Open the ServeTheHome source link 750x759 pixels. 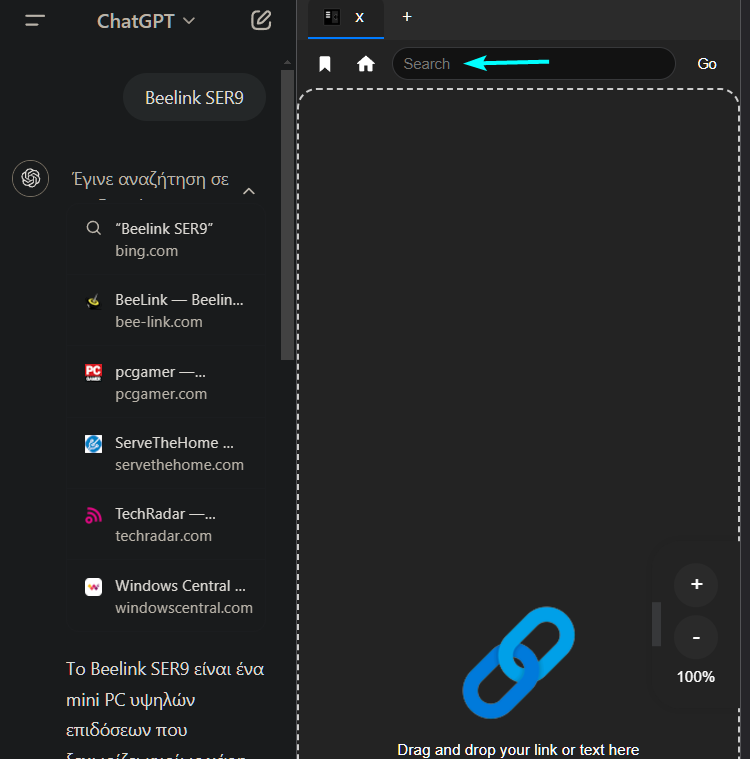pos(165,454)
